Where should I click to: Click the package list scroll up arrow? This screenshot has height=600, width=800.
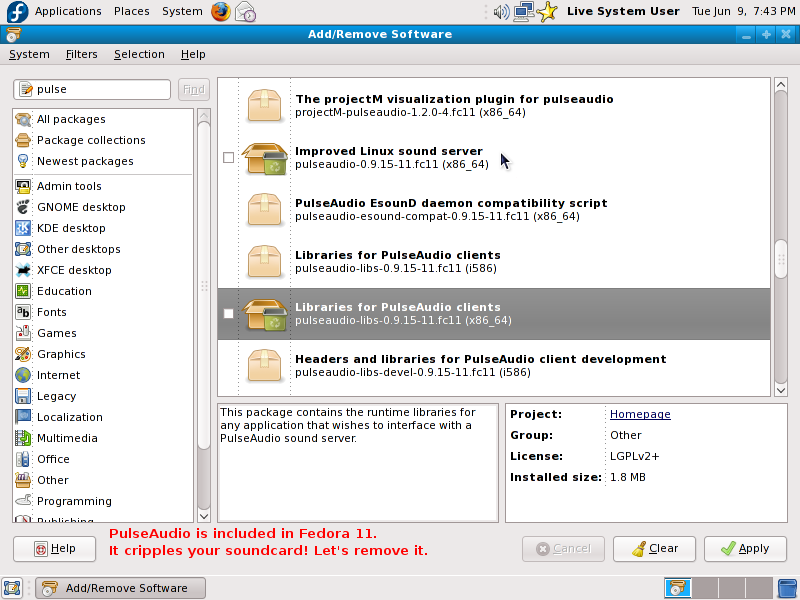(x=781, y=84)
